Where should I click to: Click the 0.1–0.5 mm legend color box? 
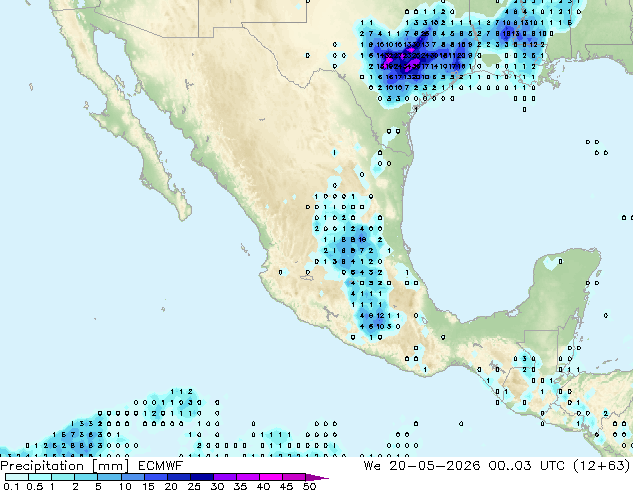(17, 477)
